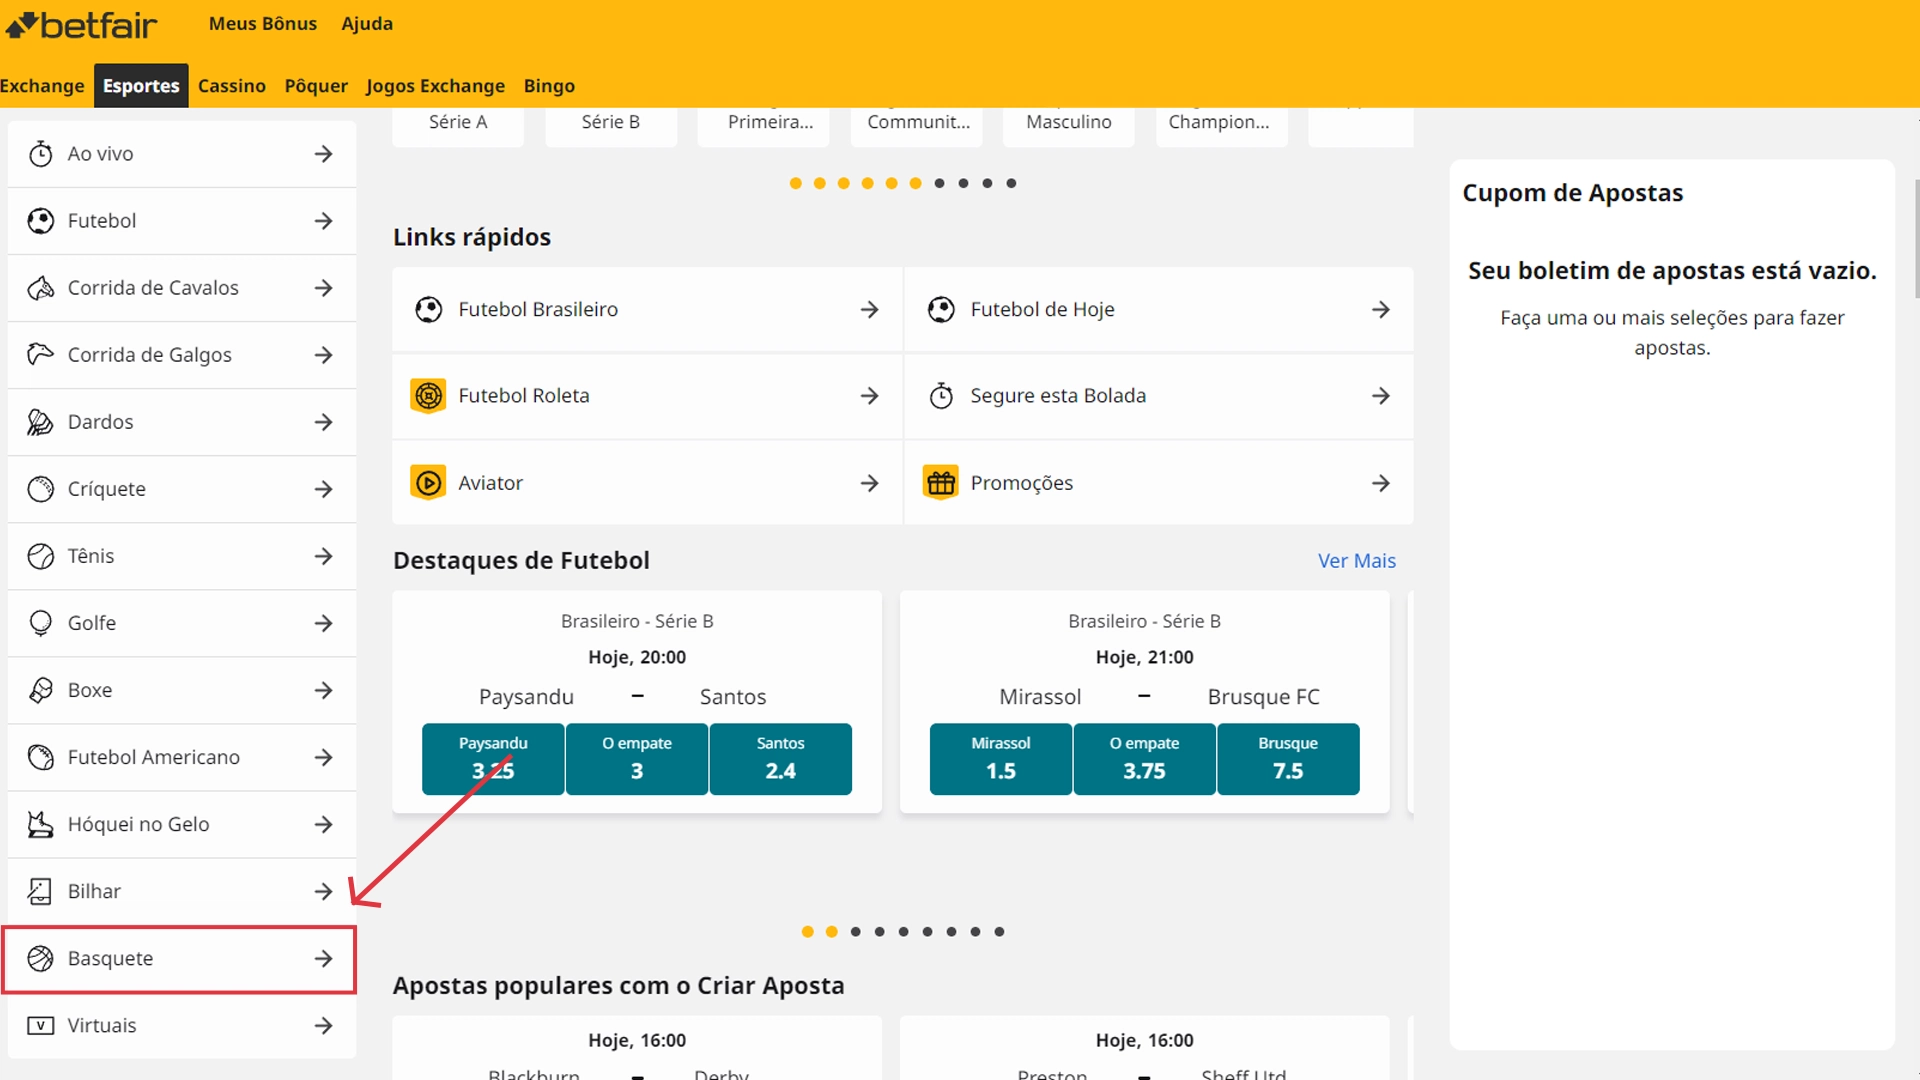Select the Esportes tab
1920x1080 pixels.
click(x=141, y=86)
